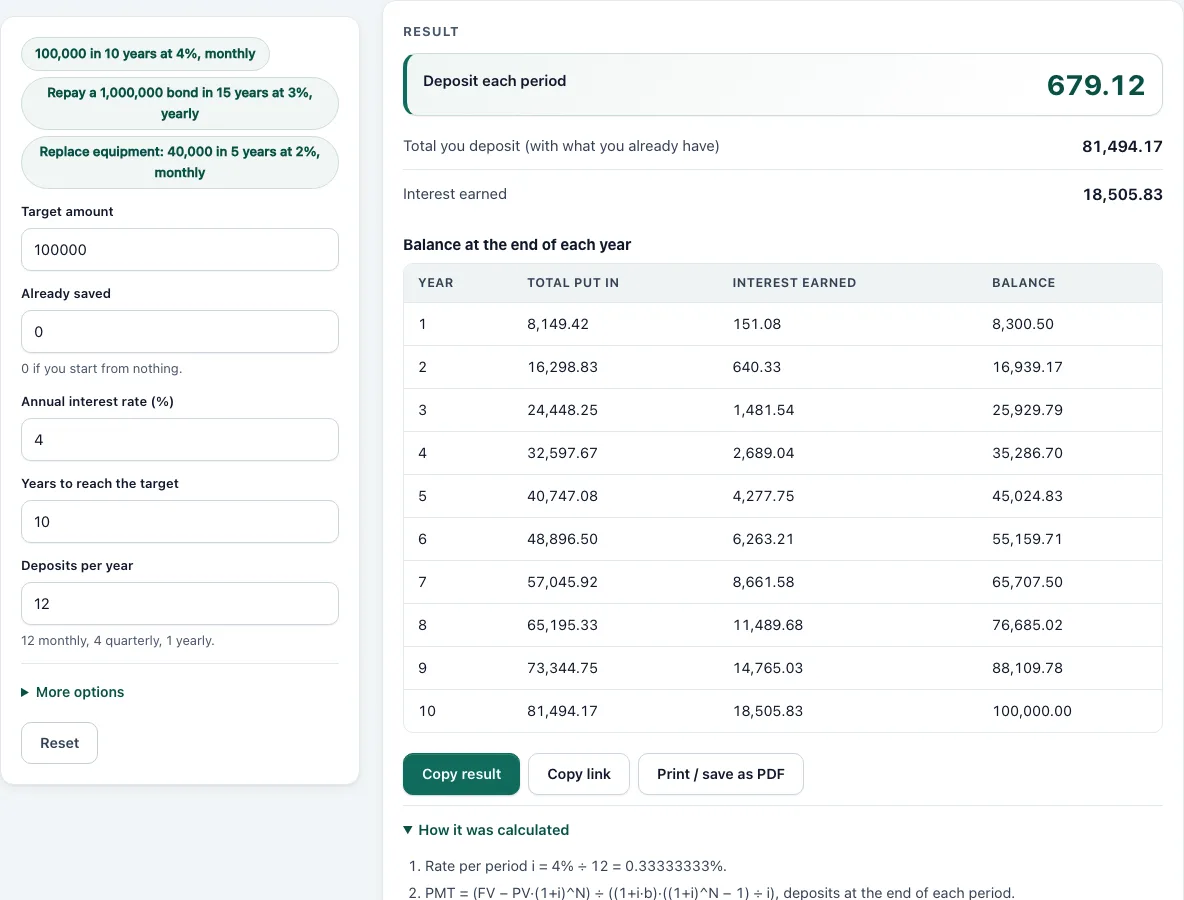
Task: Apply the '100,000 in 10 years at 4%, monthly' preset
Action: coord(145,54)
